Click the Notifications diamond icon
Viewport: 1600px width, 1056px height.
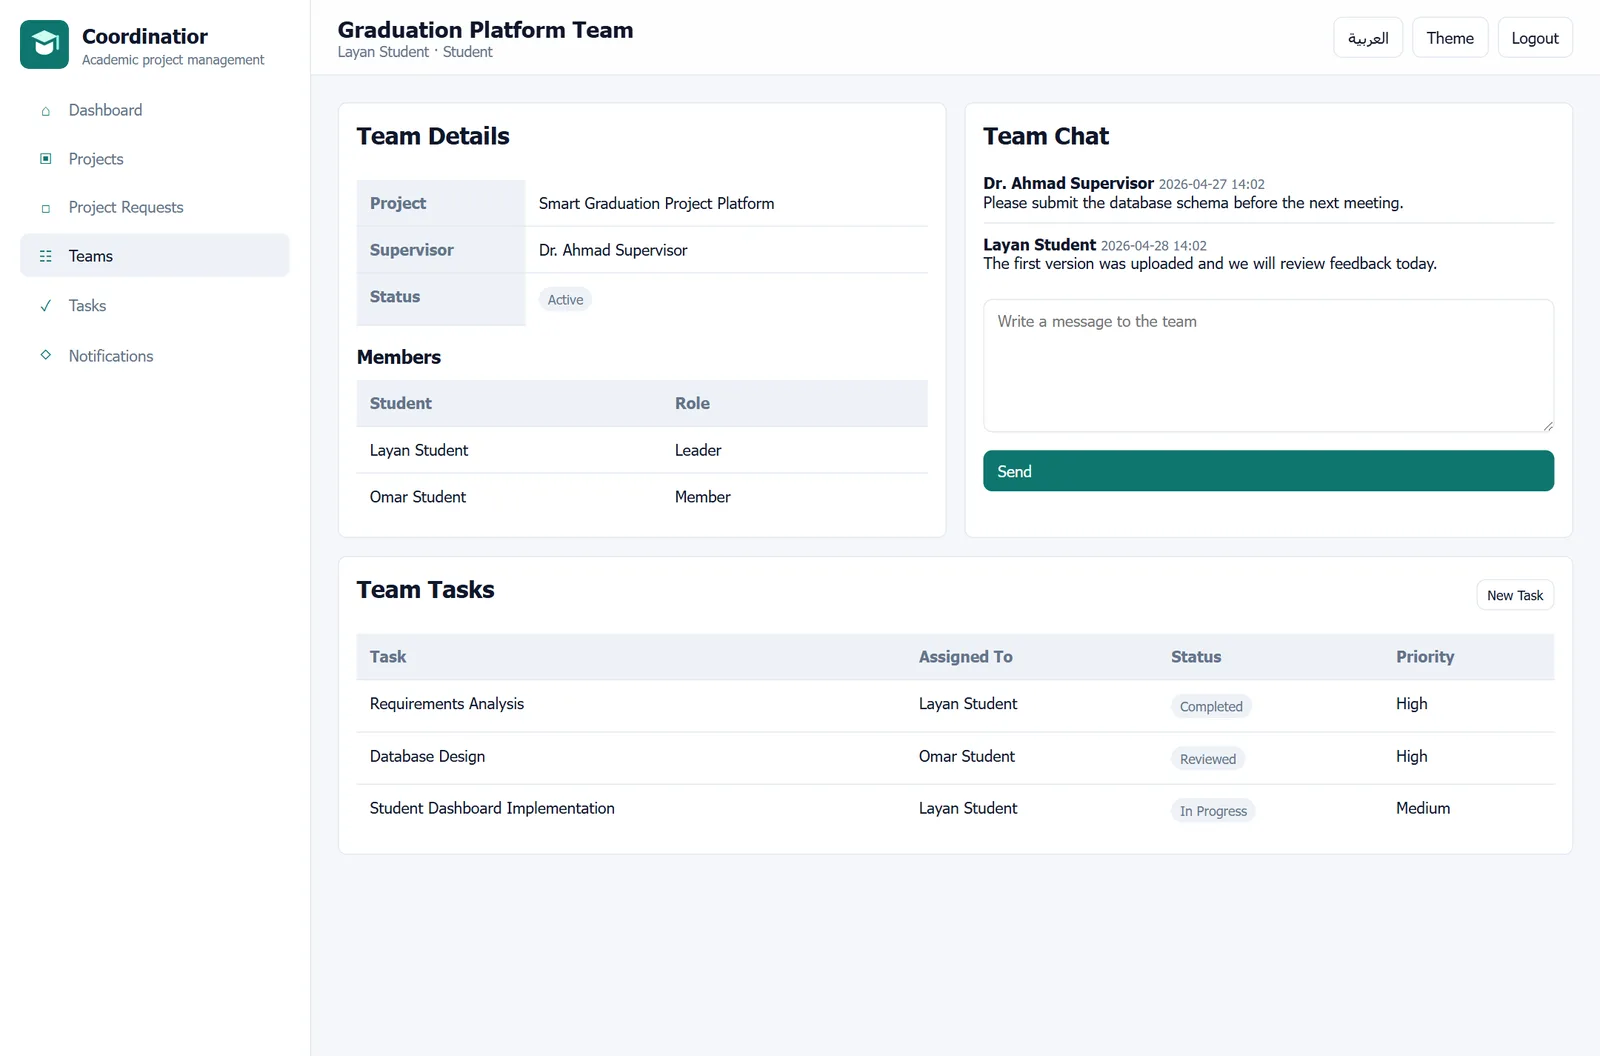click(x=45, y=355)
